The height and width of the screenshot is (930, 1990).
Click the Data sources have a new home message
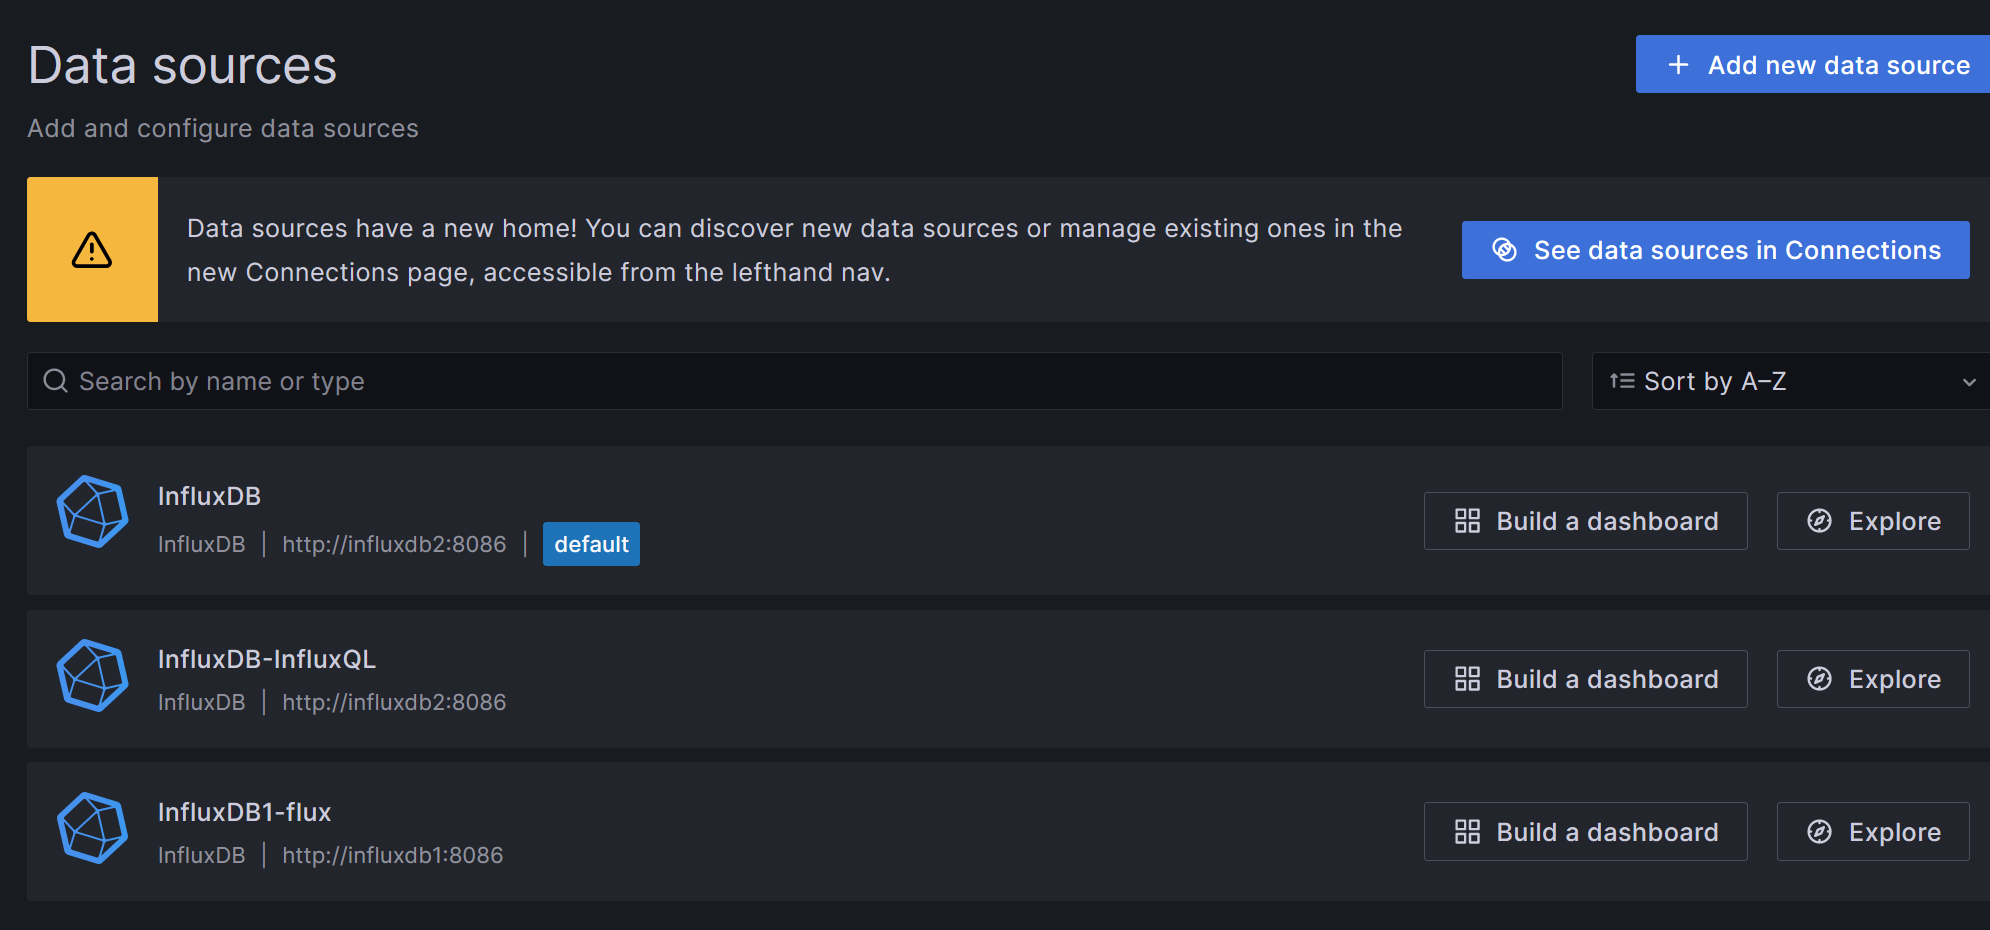pos(794,250)
